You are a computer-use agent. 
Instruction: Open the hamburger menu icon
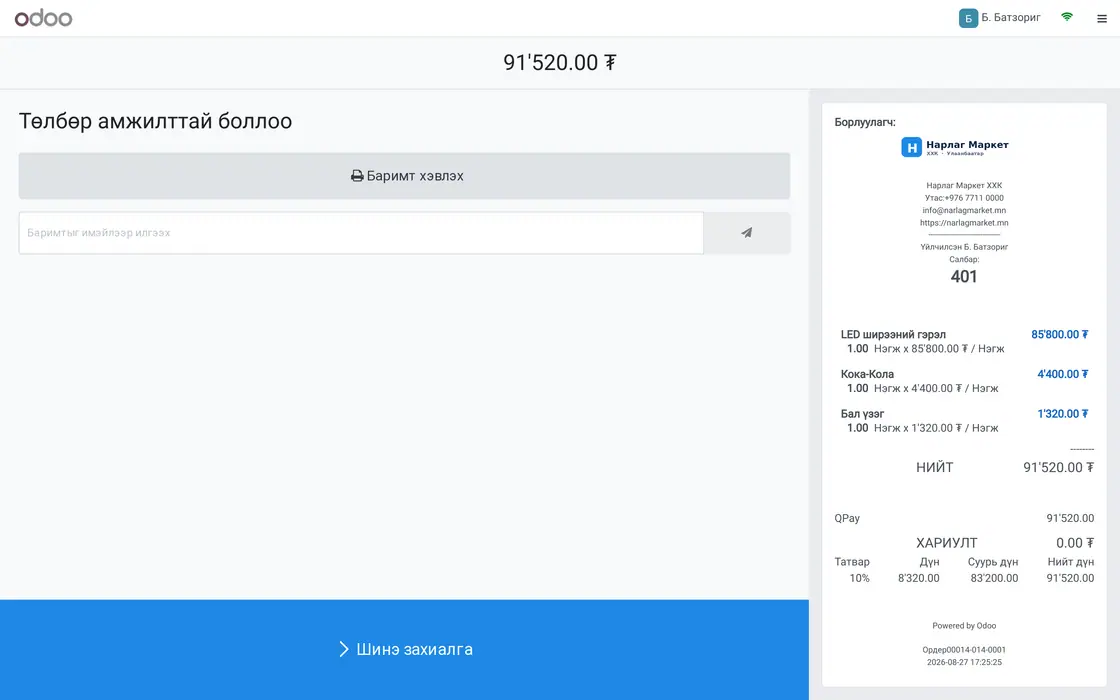click(1101, 19)
